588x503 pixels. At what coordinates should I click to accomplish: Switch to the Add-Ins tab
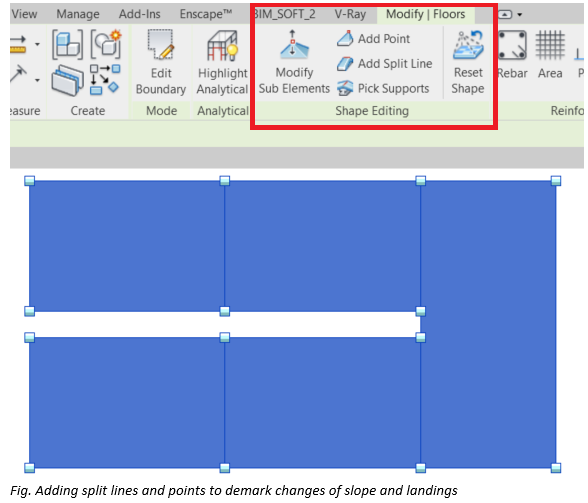(x=140, y=14)
